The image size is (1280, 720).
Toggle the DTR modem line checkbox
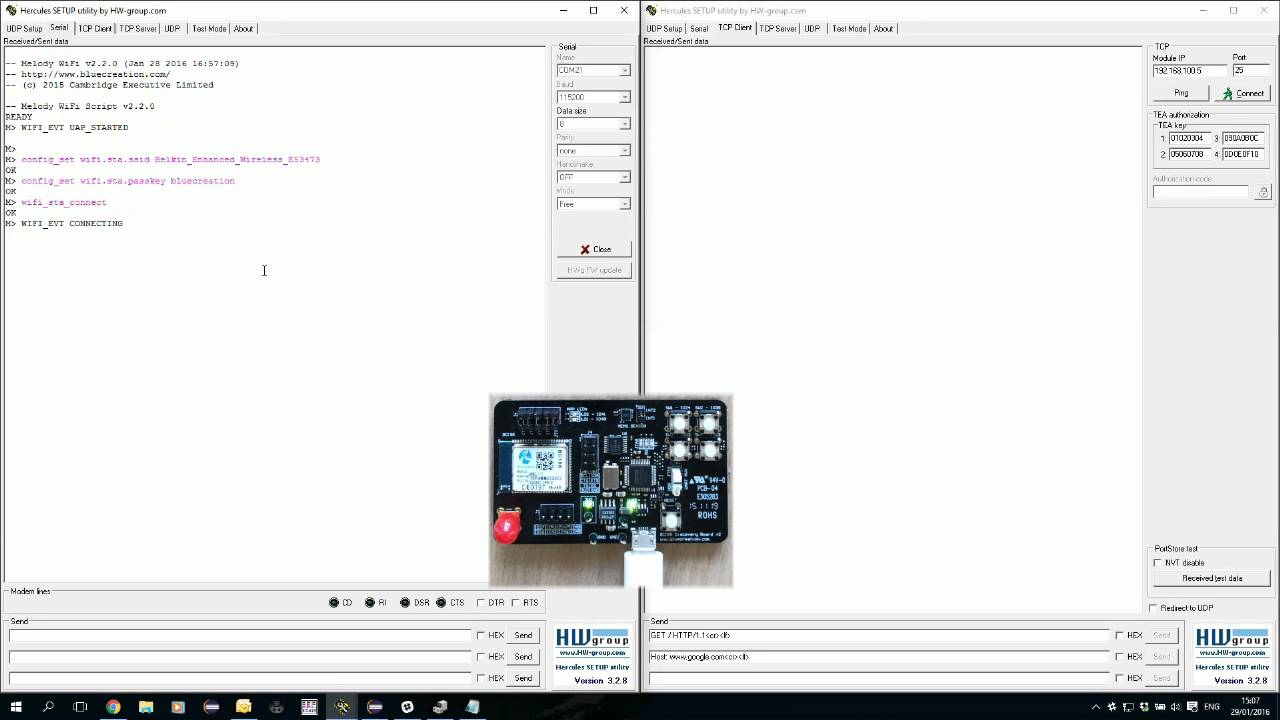point(481,603)
